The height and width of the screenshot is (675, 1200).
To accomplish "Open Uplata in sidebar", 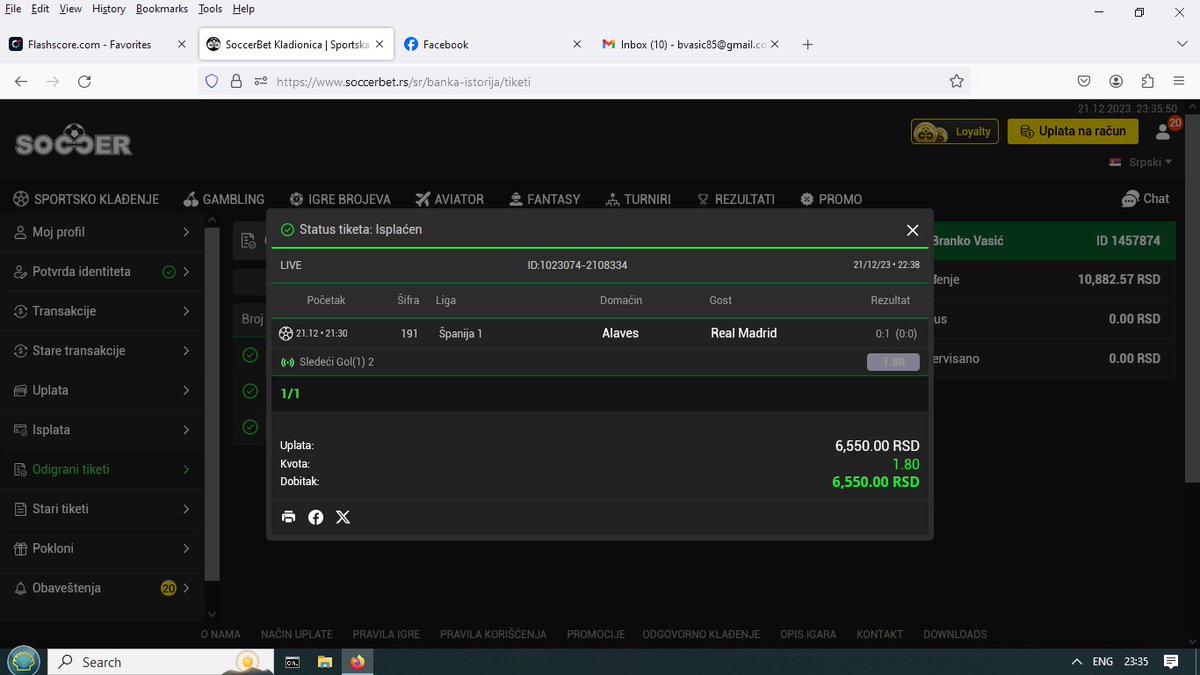I will 102,390.
